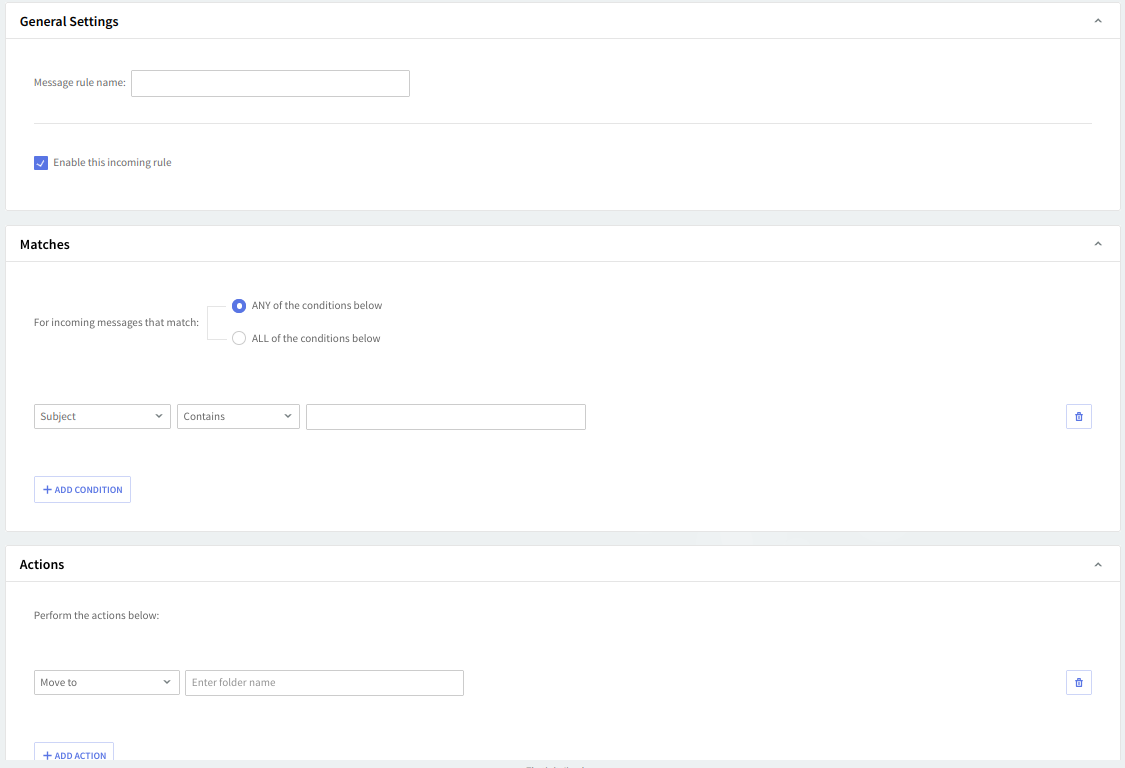Screen dimensions: 1125x768
Task: Click the Add Action button
Action: 74,754
